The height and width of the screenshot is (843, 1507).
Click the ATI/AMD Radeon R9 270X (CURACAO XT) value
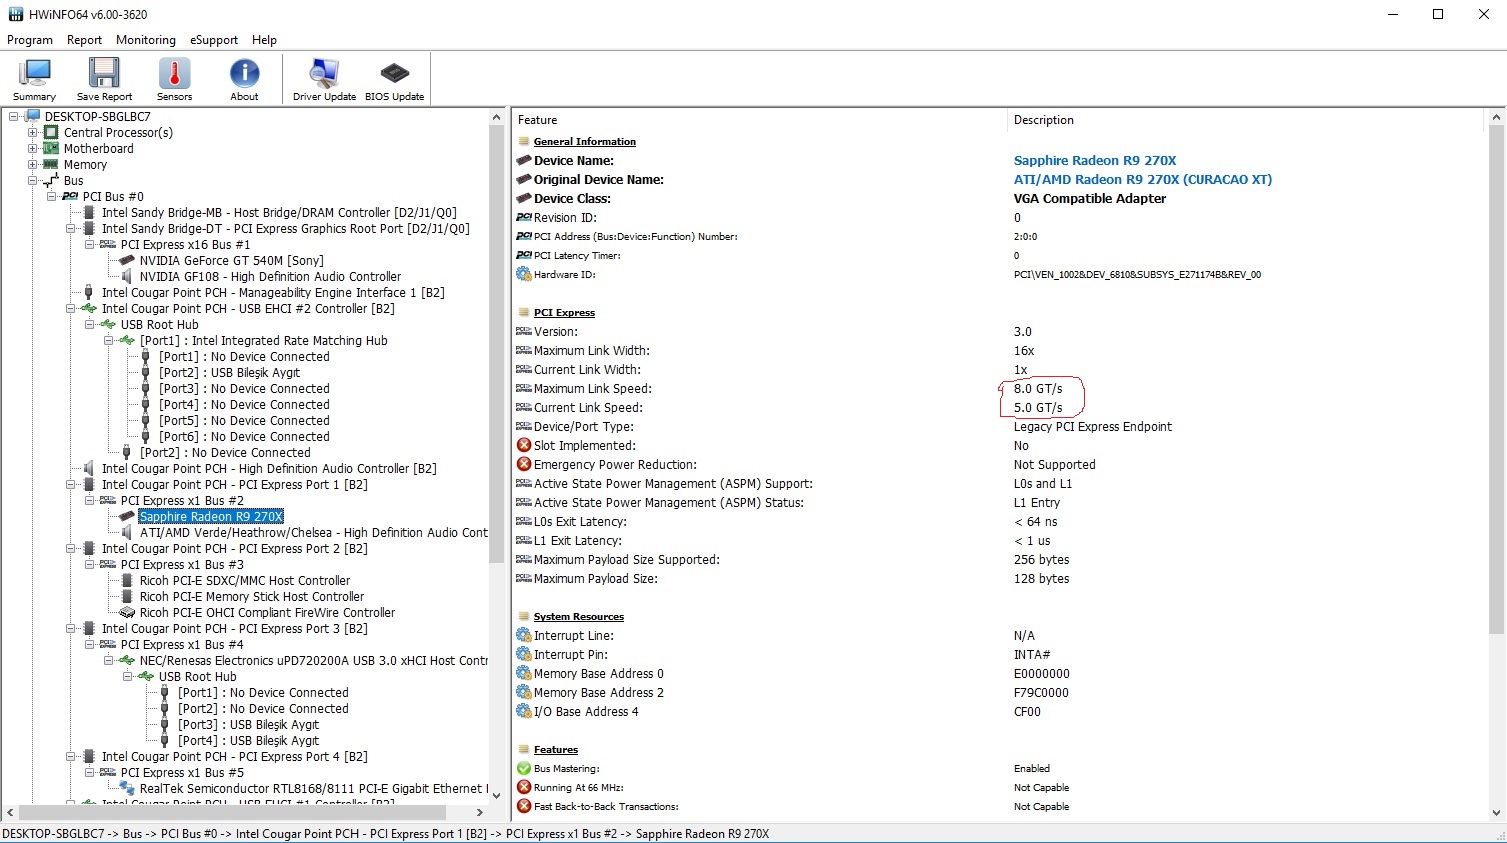(1143, 179)
